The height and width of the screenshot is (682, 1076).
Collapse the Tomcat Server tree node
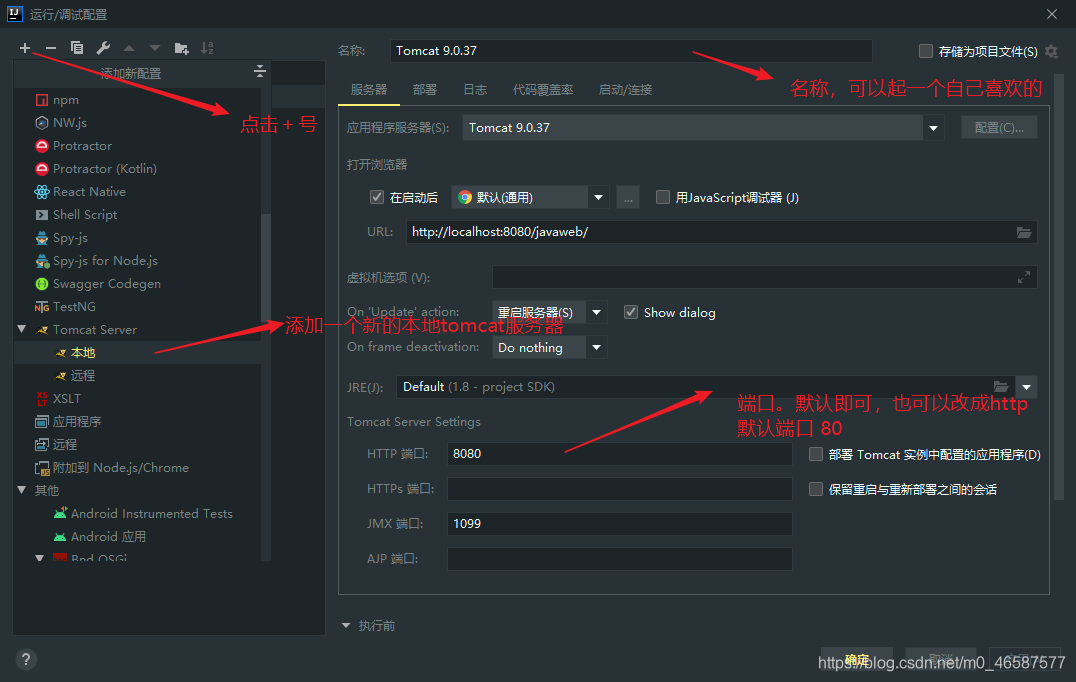[22, 329]
